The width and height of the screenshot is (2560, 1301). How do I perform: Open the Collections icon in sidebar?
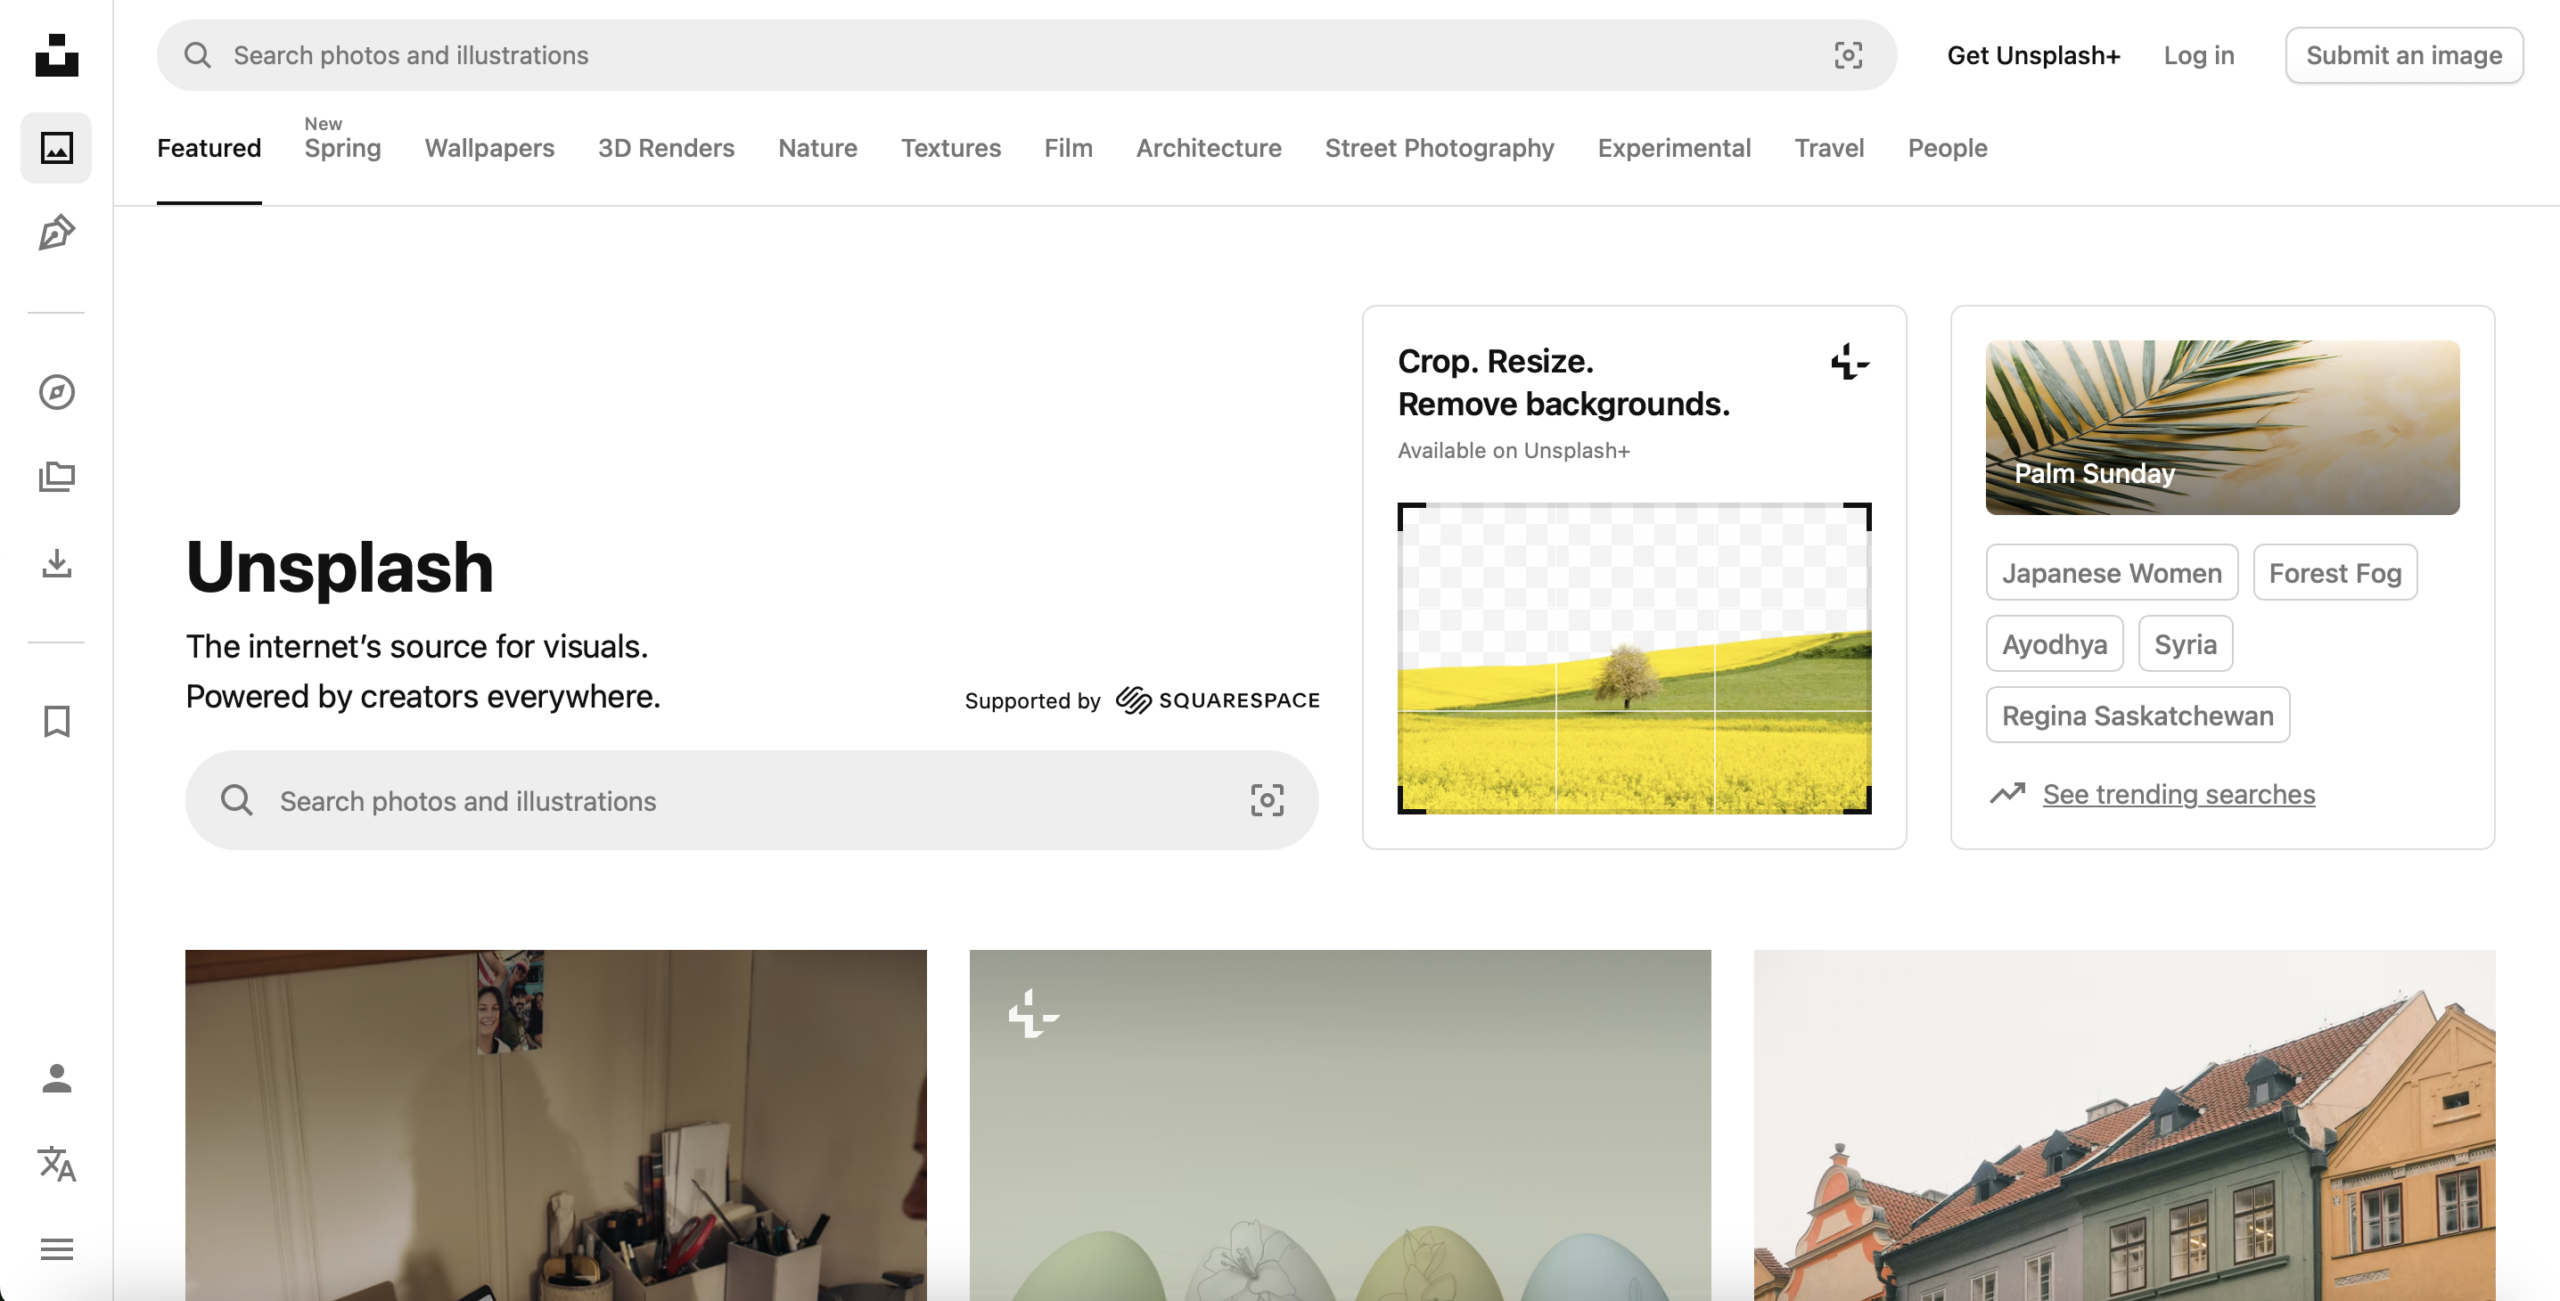tap(57, 477)
